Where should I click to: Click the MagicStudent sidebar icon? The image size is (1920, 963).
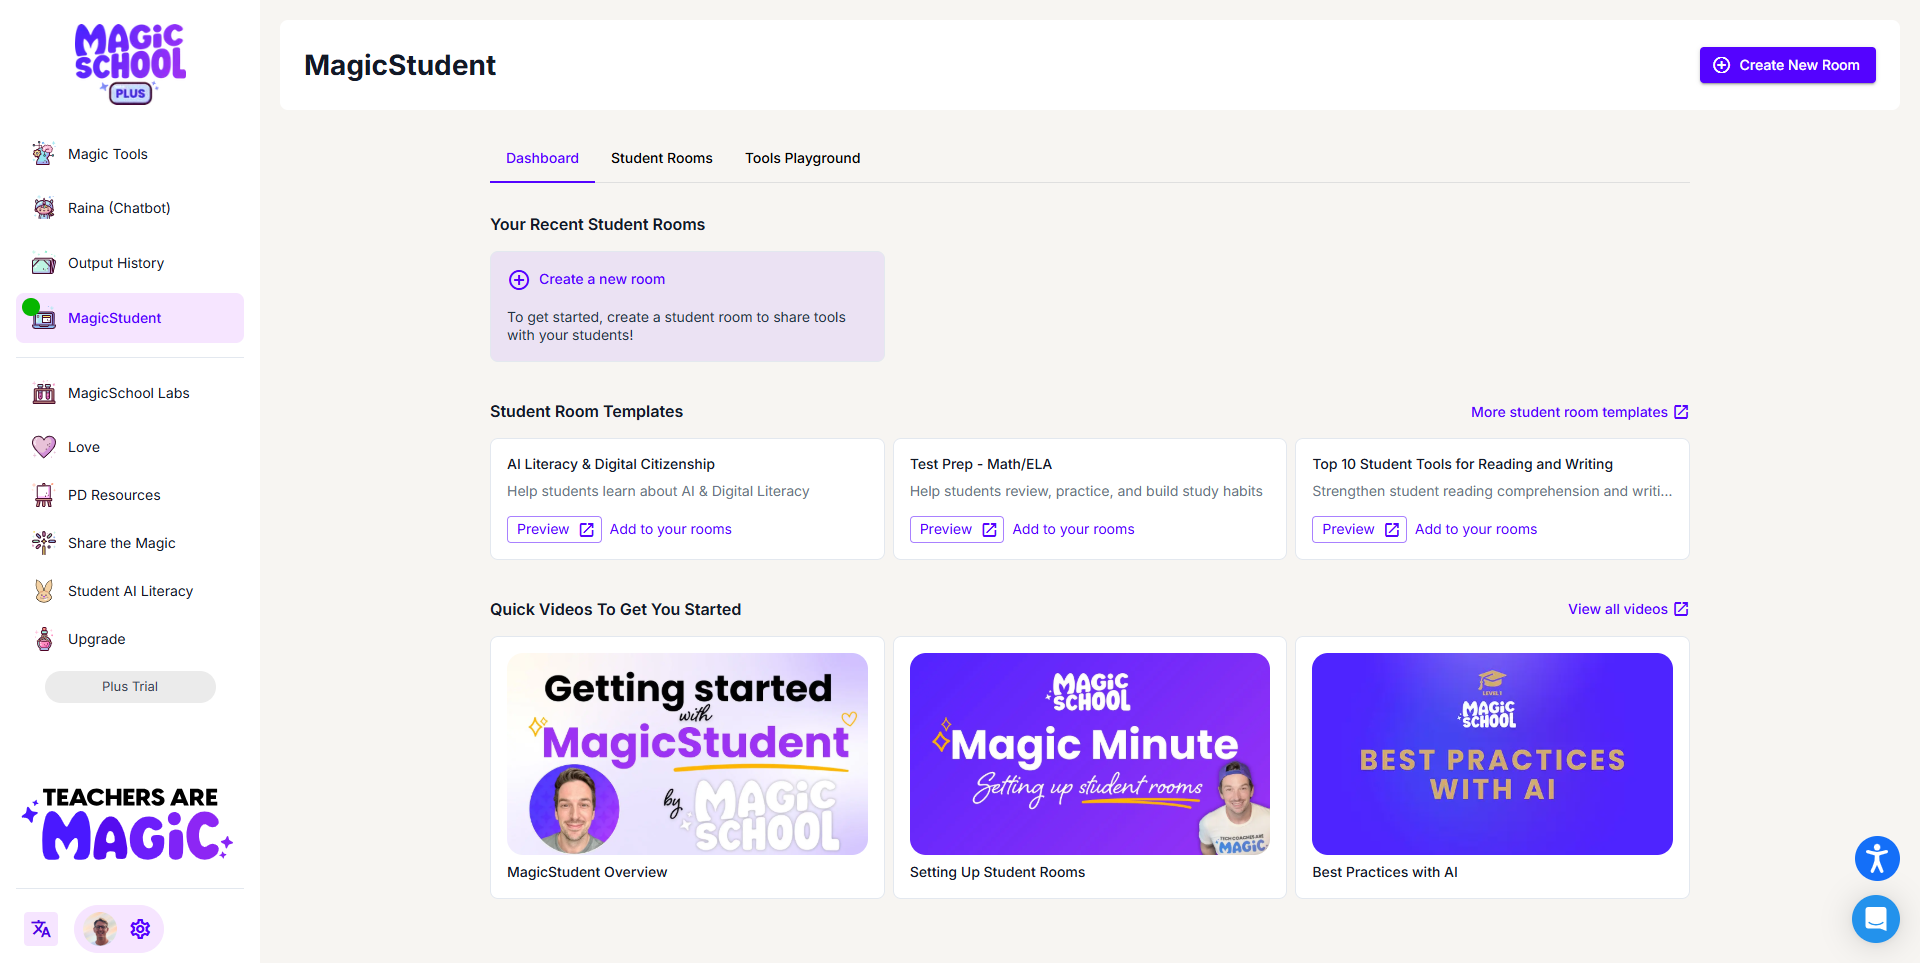coord(43,318)
